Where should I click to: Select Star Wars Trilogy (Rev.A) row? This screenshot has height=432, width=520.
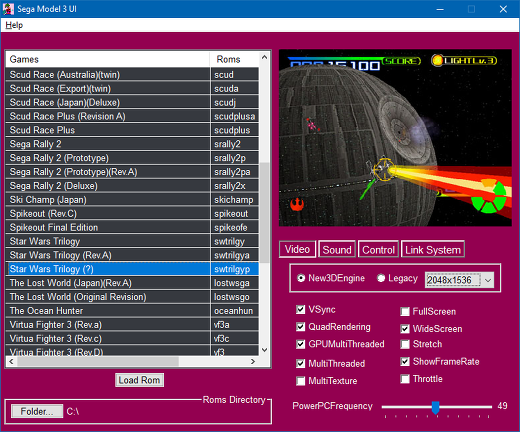(132, 255)
